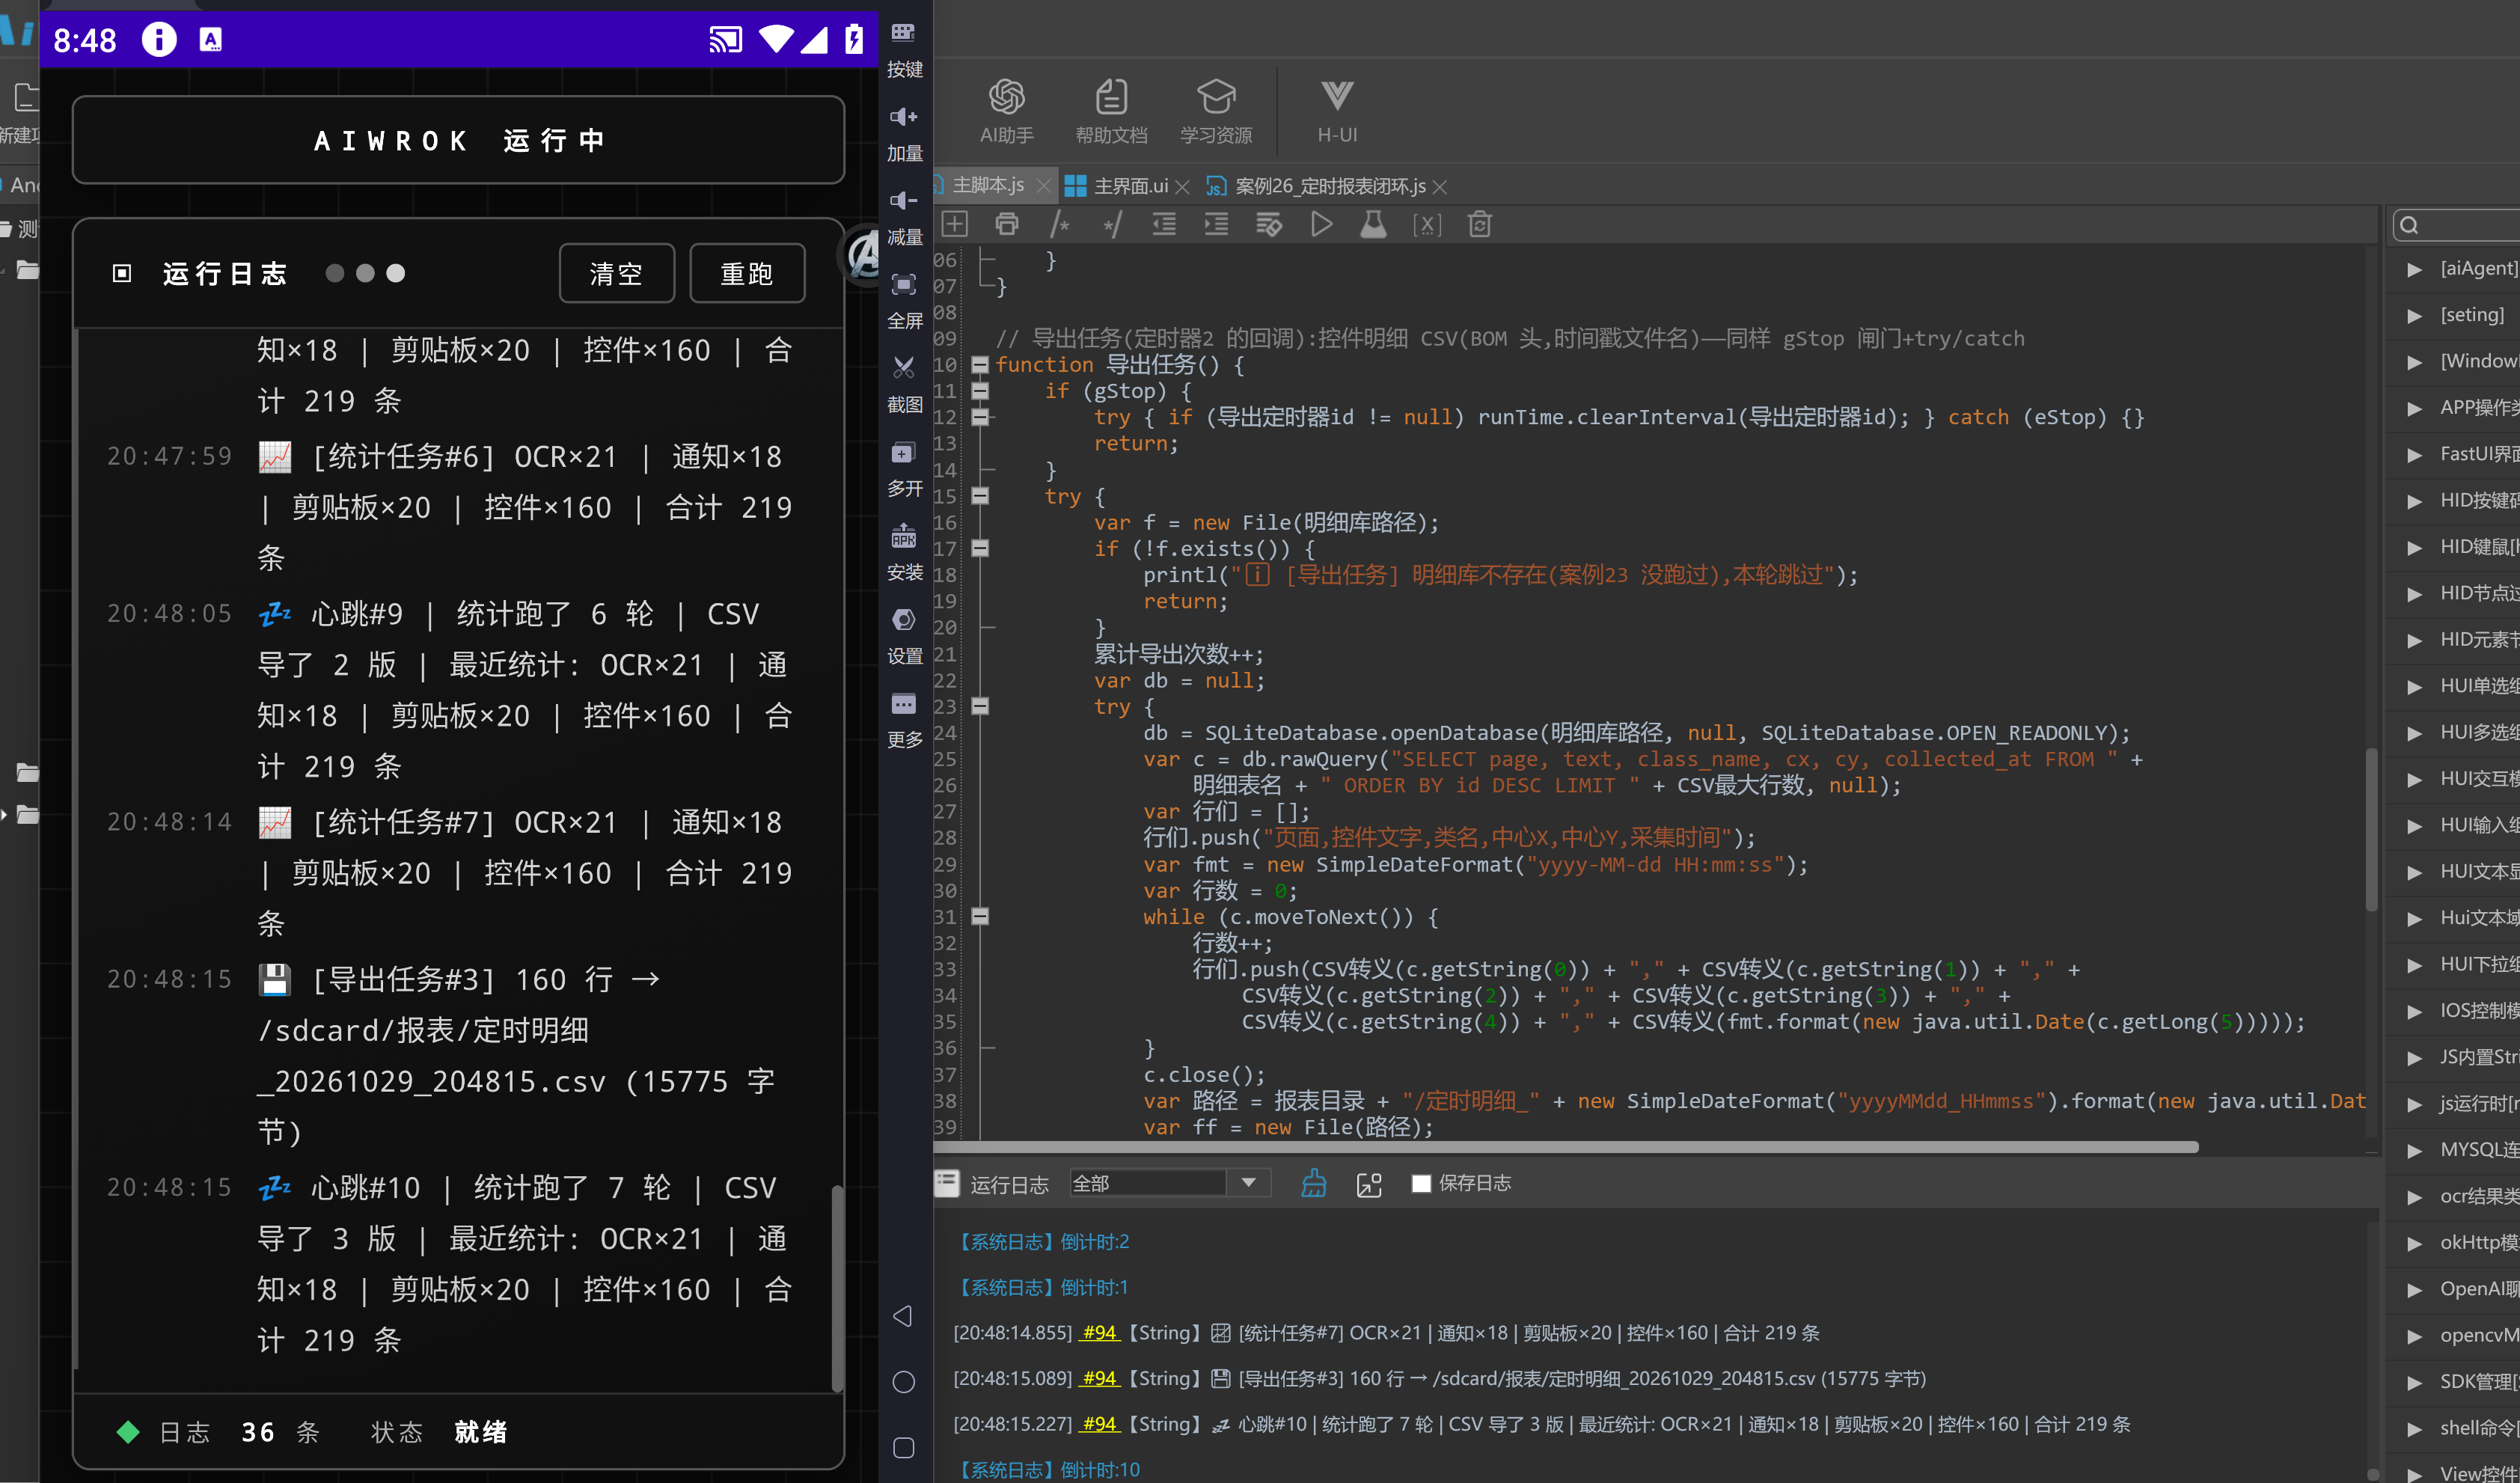
Task: Open 帮助文档 help documents
Action: pyautogui.click(x=1111, y=111)
